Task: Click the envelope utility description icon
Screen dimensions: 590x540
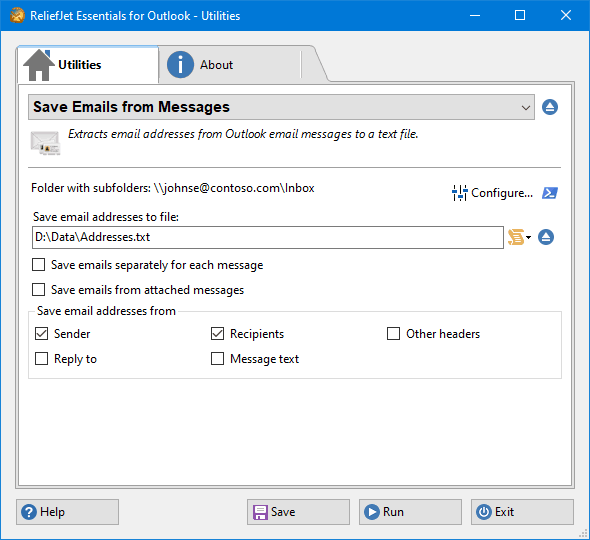Action: click(46, 143)
